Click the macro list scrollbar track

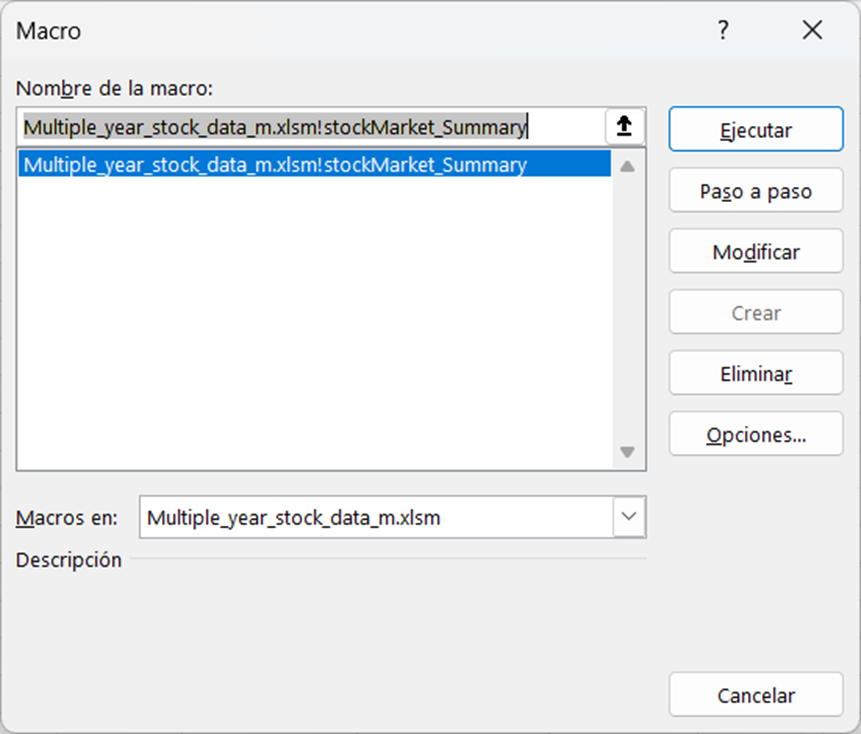click(628, 310)
